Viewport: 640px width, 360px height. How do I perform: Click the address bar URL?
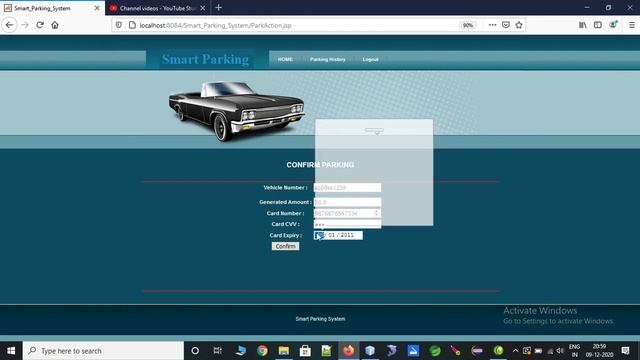(x=216, y=25)
